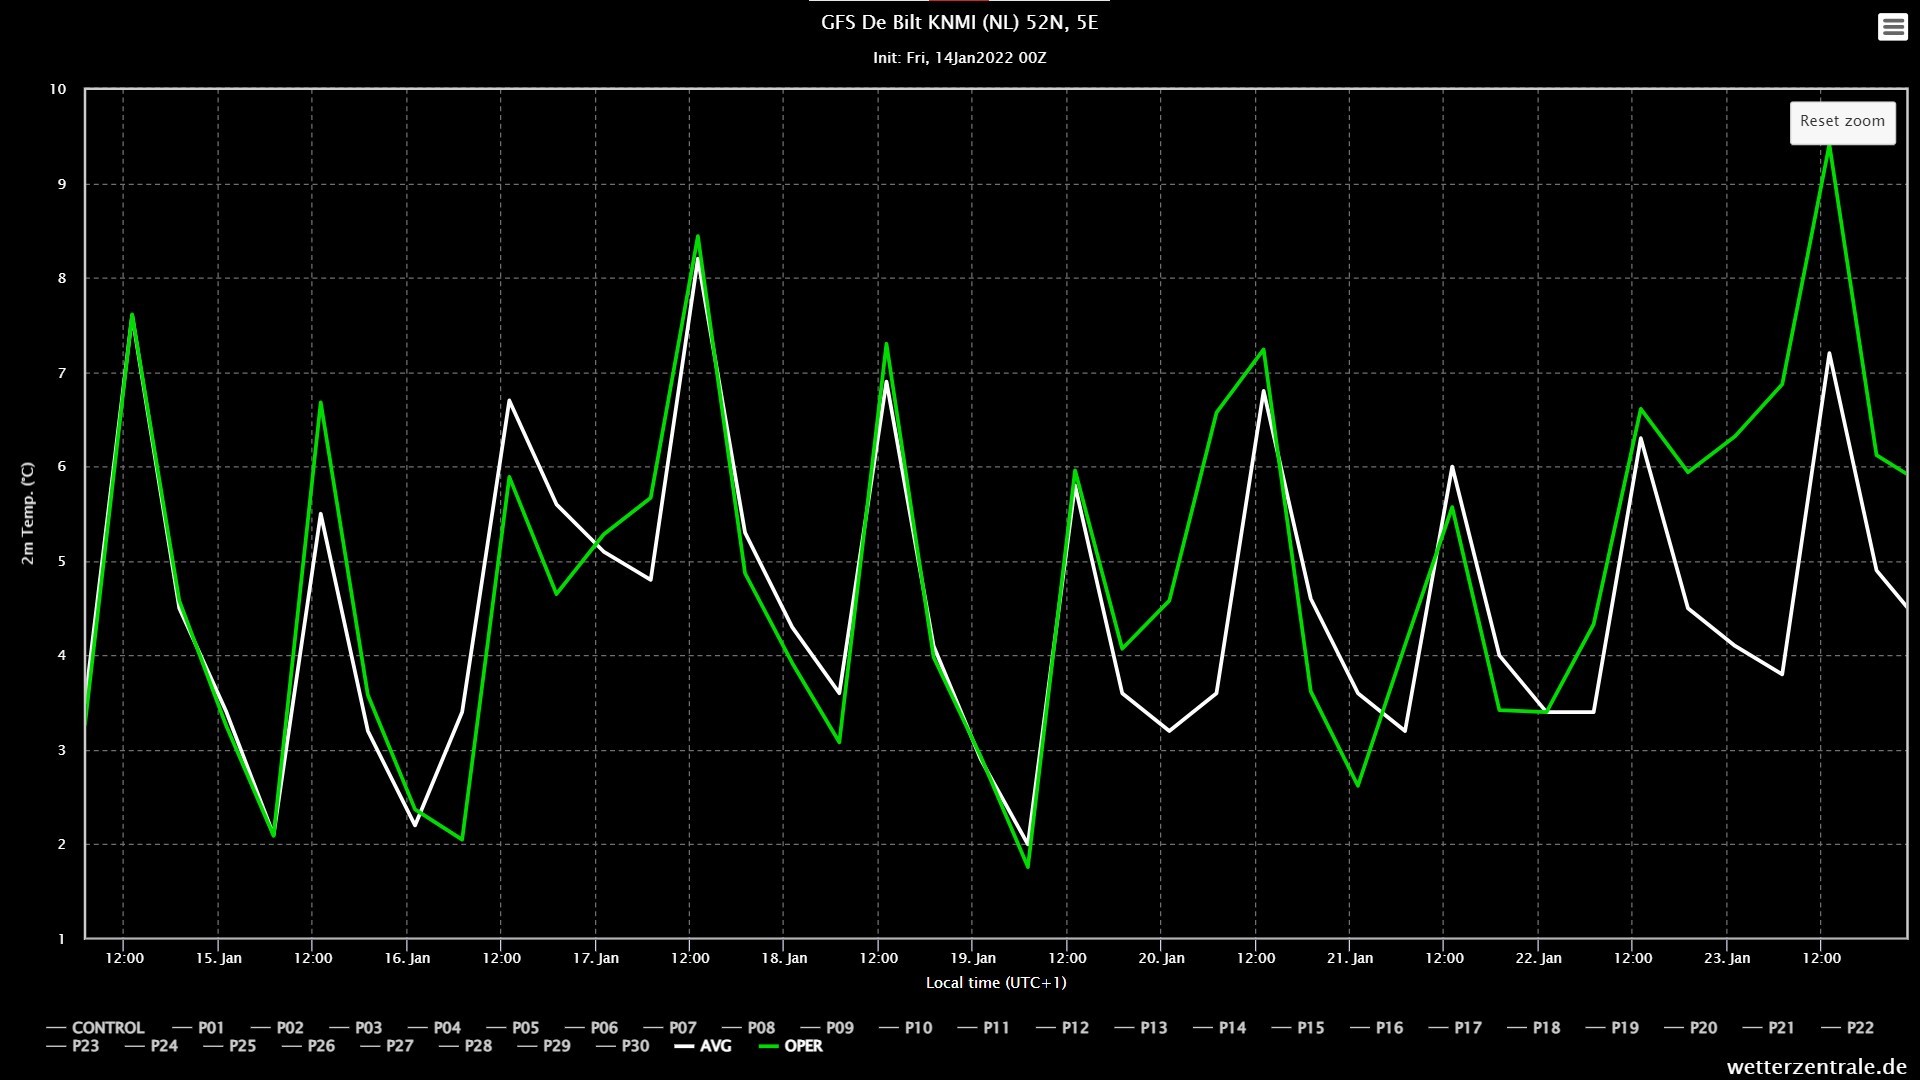Toggle the P27 legend entry

pyautogui.click(x=399, y=1046)
